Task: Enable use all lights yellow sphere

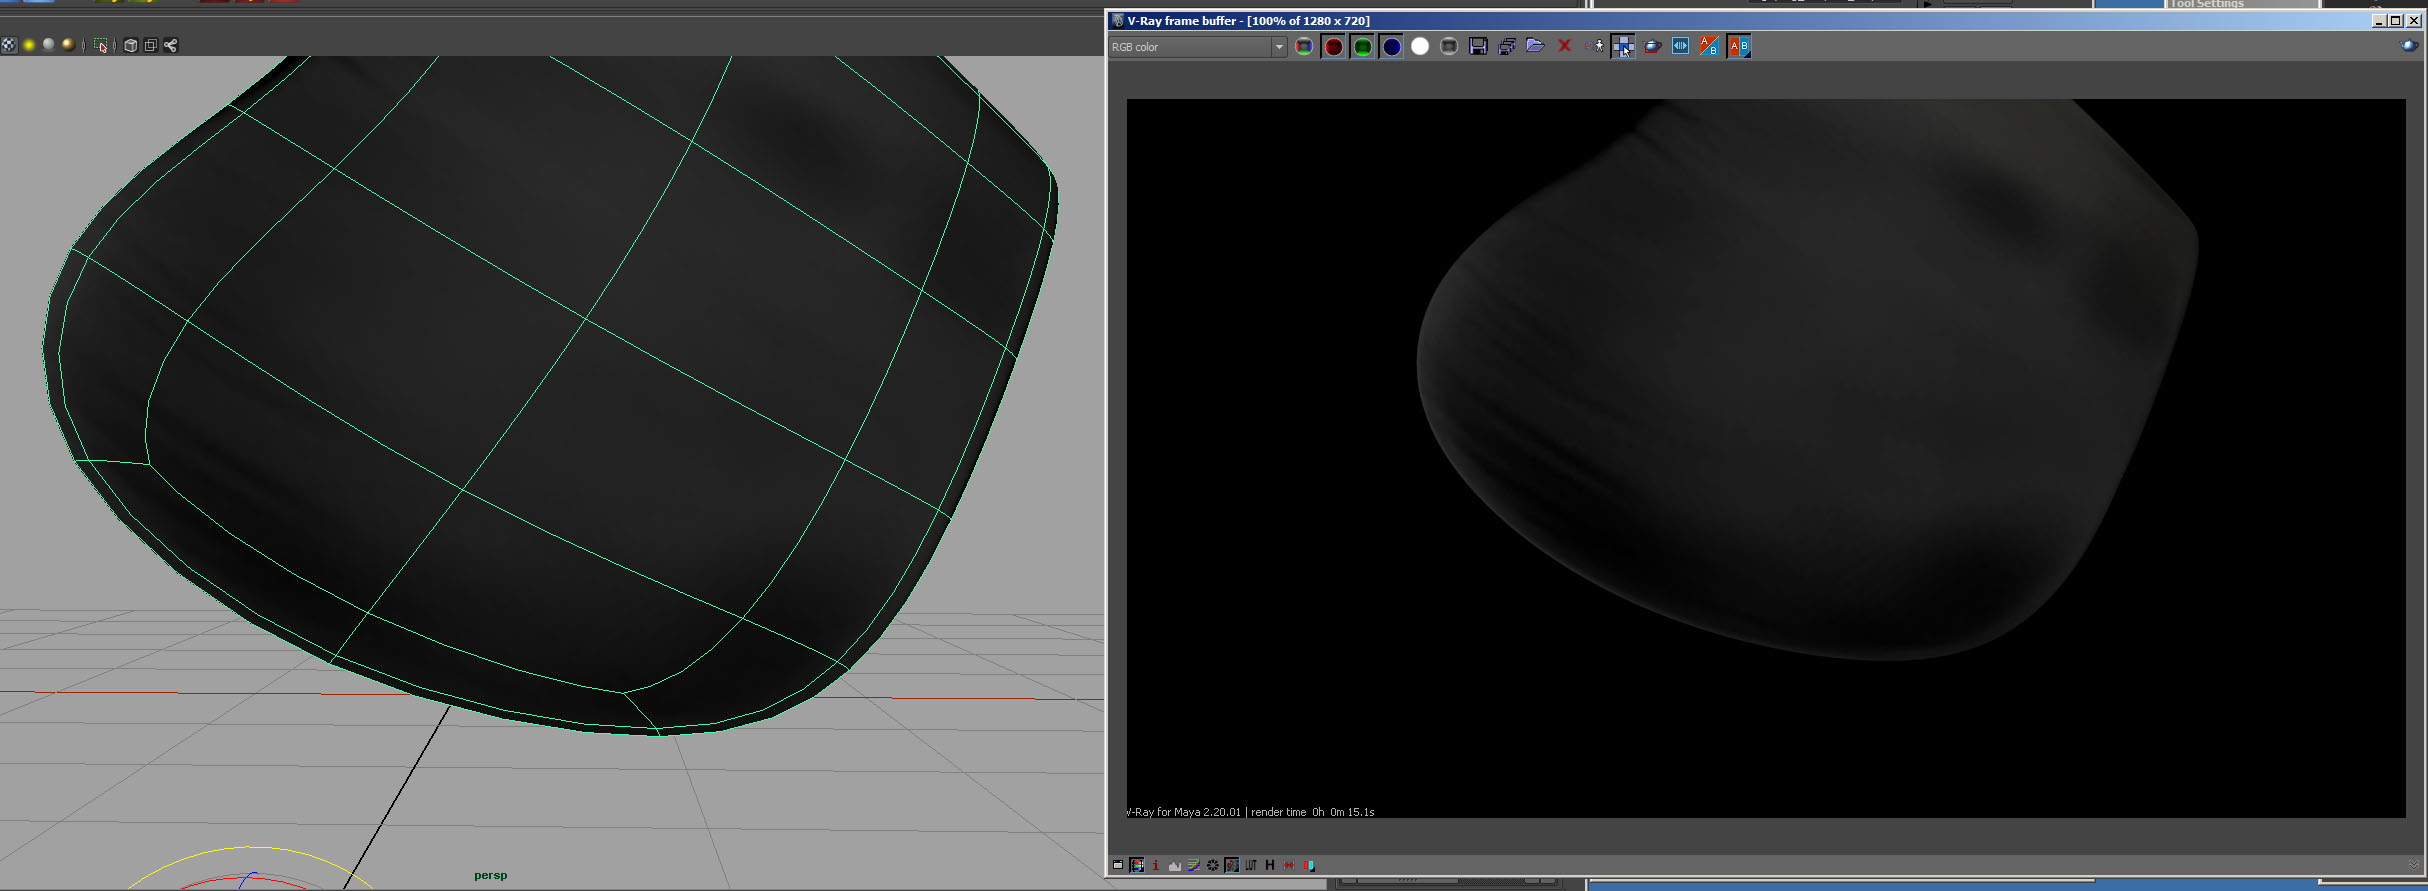Action: pos(29,45)
